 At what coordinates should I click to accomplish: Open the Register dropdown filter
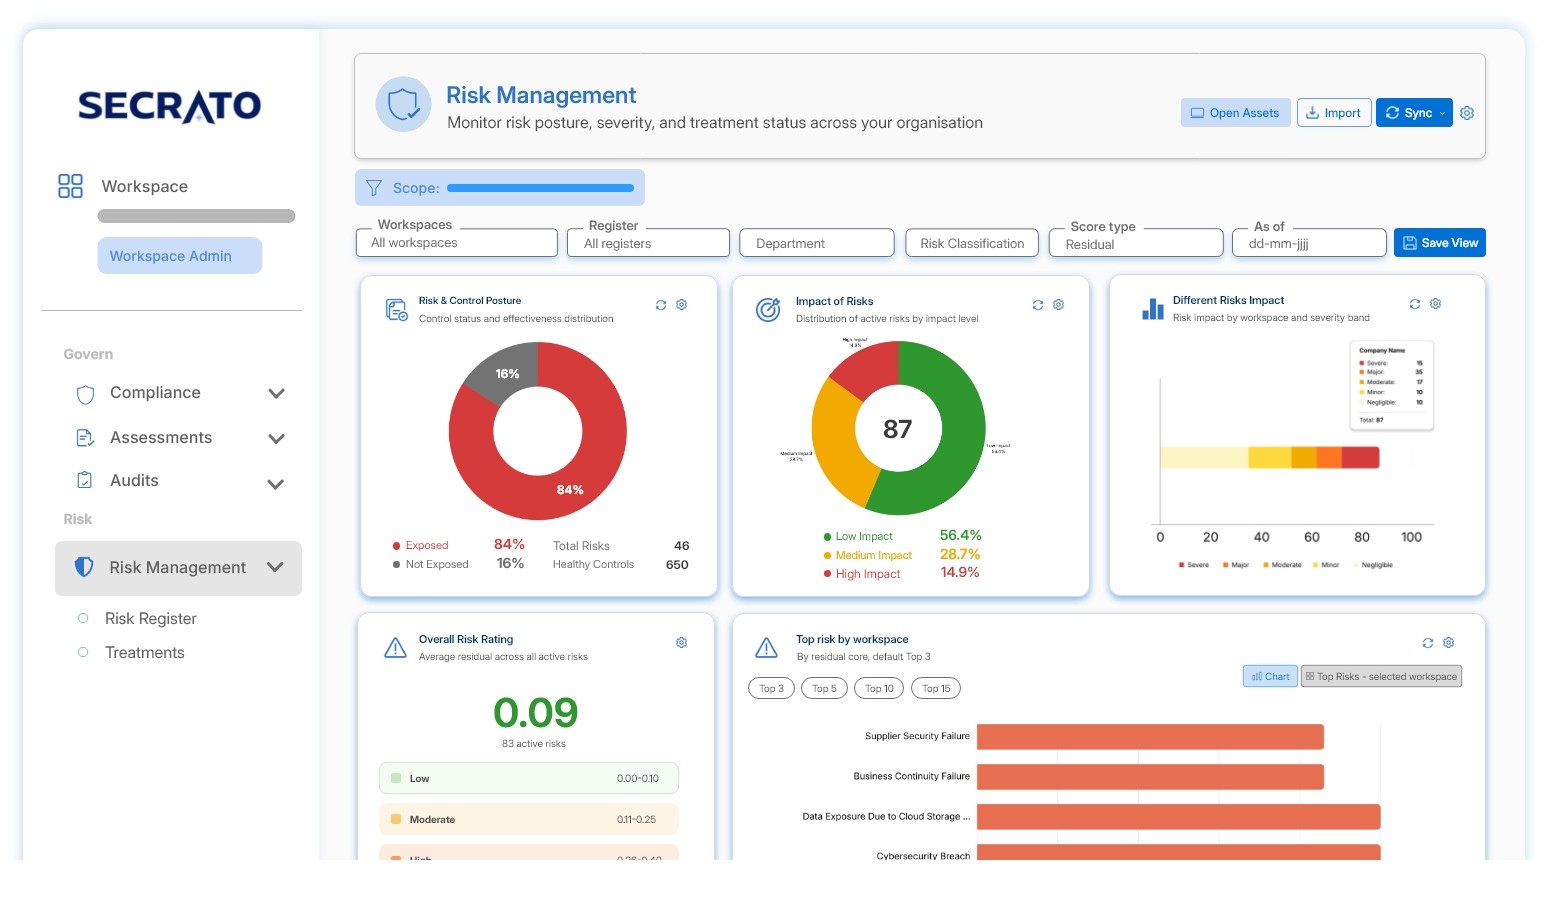[x=649, y=243]
